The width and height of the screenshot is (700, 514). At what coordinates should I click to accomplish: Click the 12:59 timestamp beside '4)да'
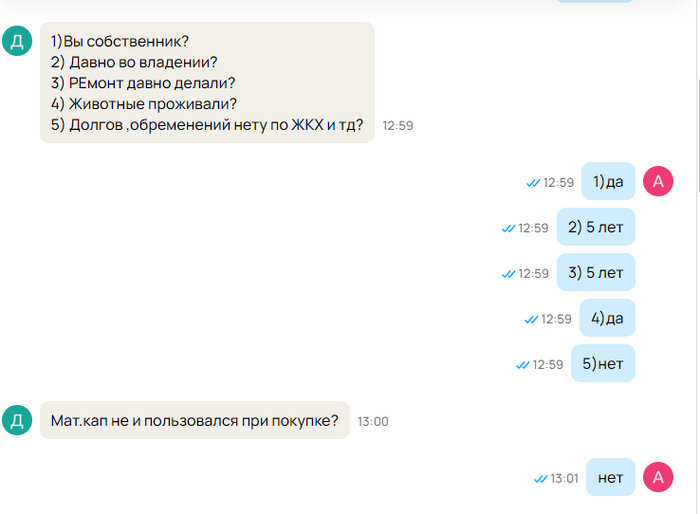point(556,319)
